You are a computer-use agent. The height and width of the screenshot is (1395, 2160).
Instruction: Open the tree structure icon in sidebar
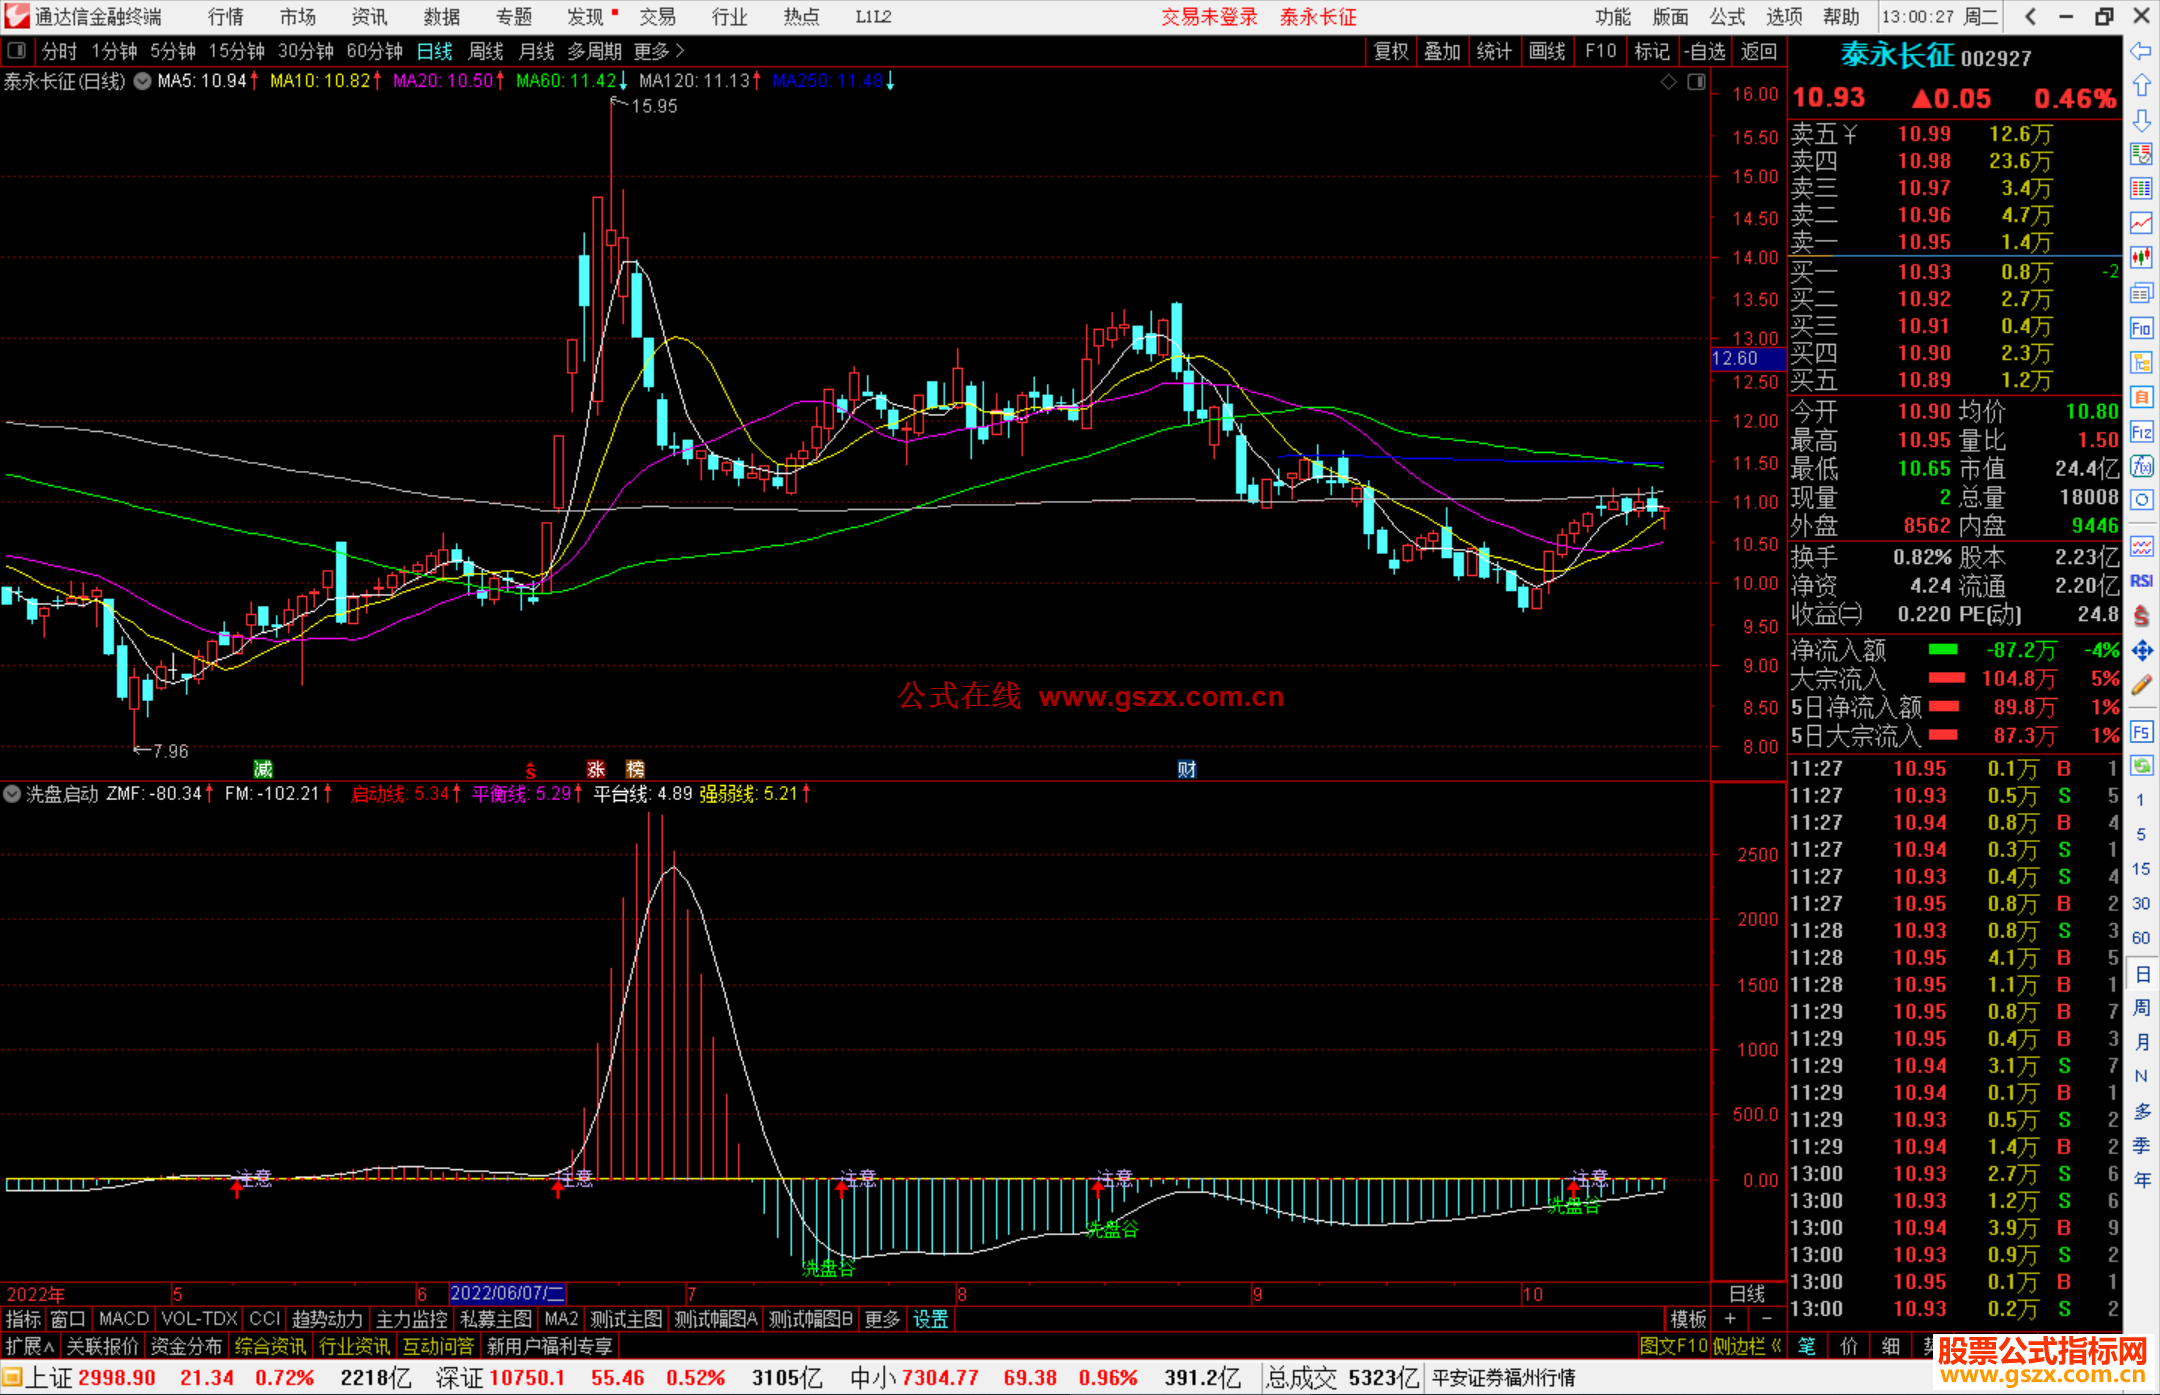2141,362
